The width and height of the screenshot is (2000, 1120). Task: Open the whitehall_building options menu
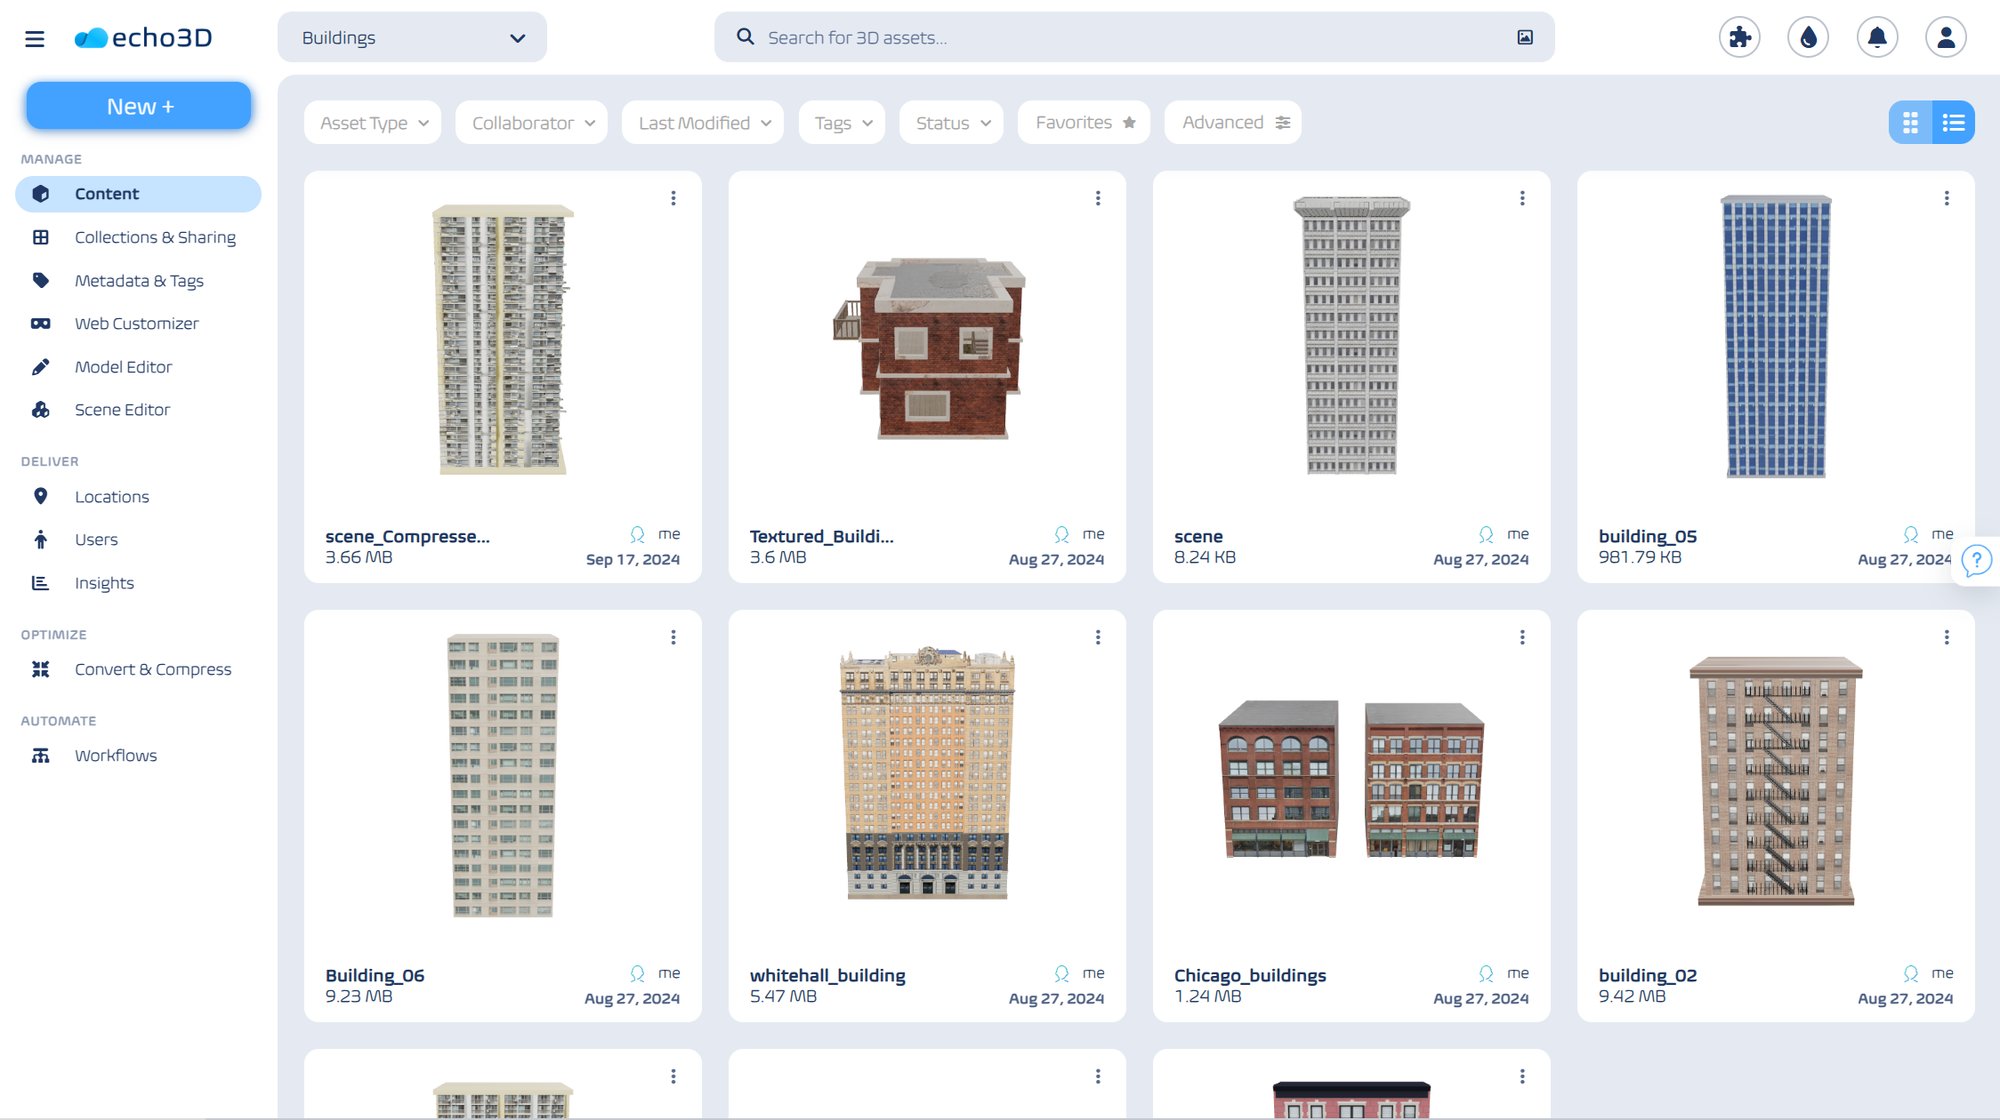pyautogui.click(x=1098, y=636)
